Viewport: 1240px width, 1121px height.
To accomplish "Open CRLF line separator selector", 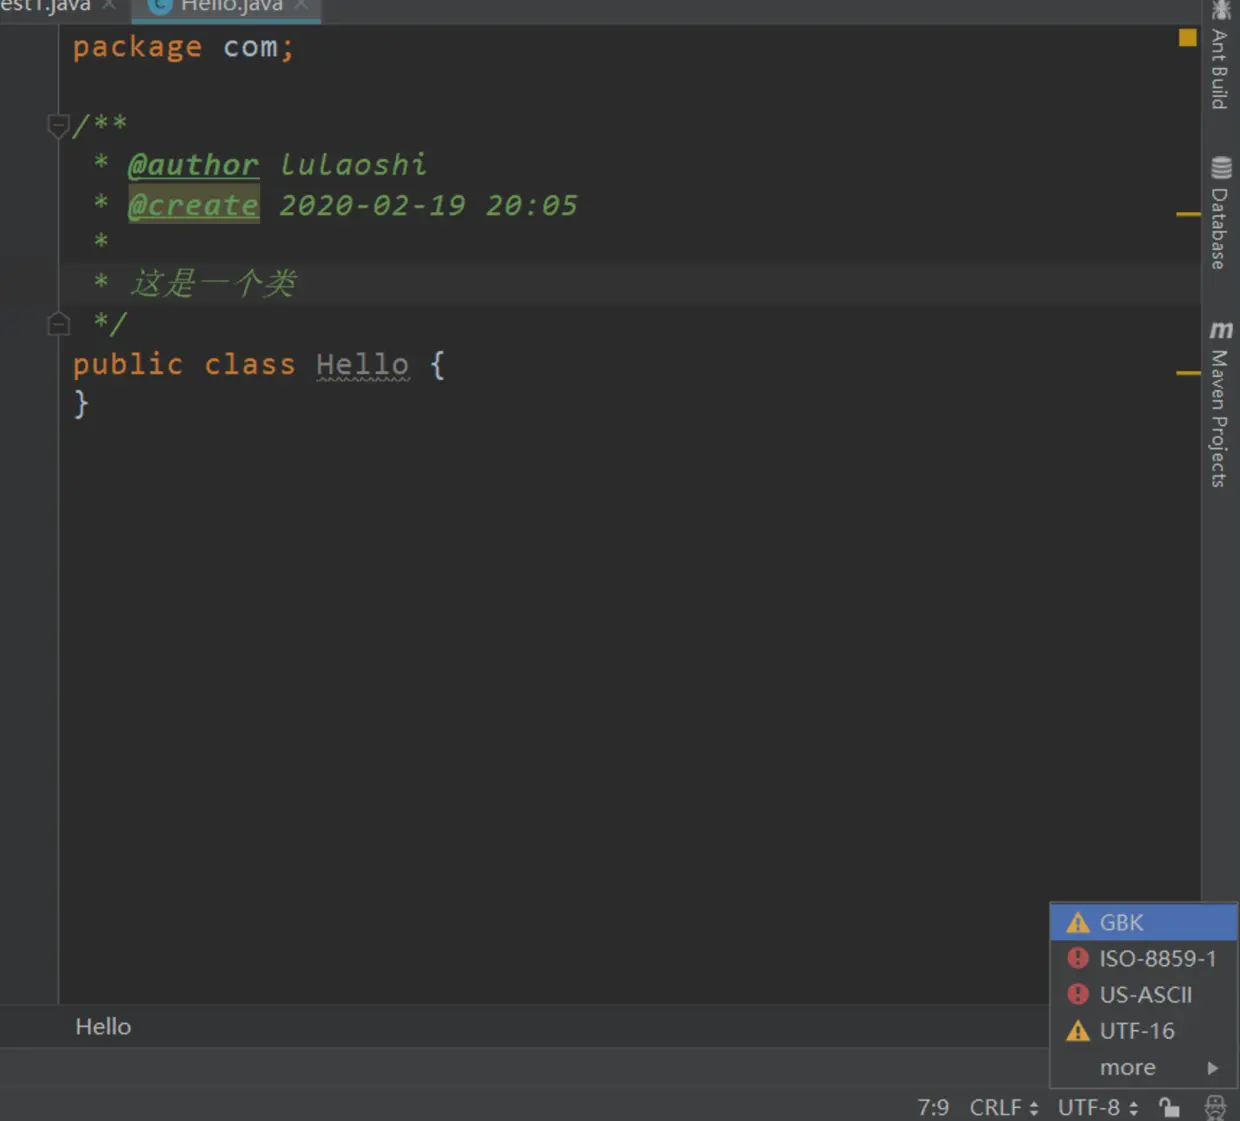I will (1004, 1107).
